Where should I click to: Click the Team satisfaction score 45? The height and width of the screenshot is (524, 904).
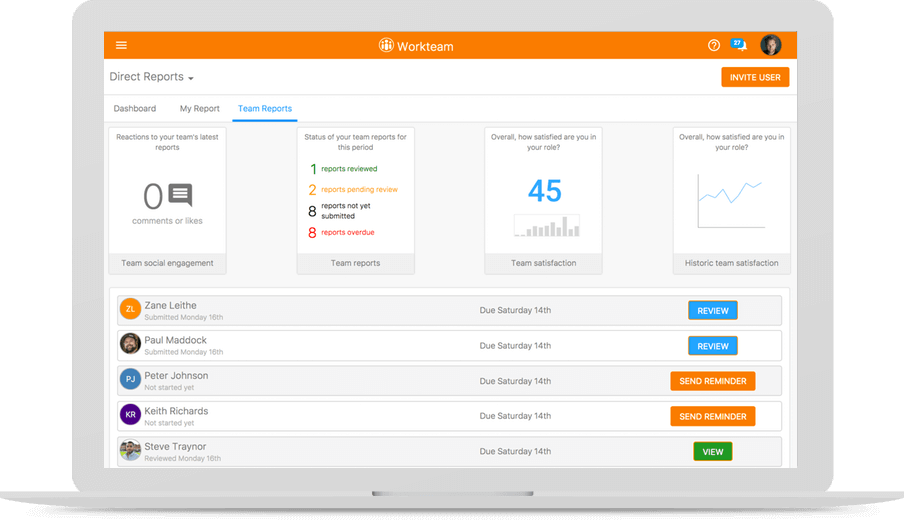coord(544,191)
